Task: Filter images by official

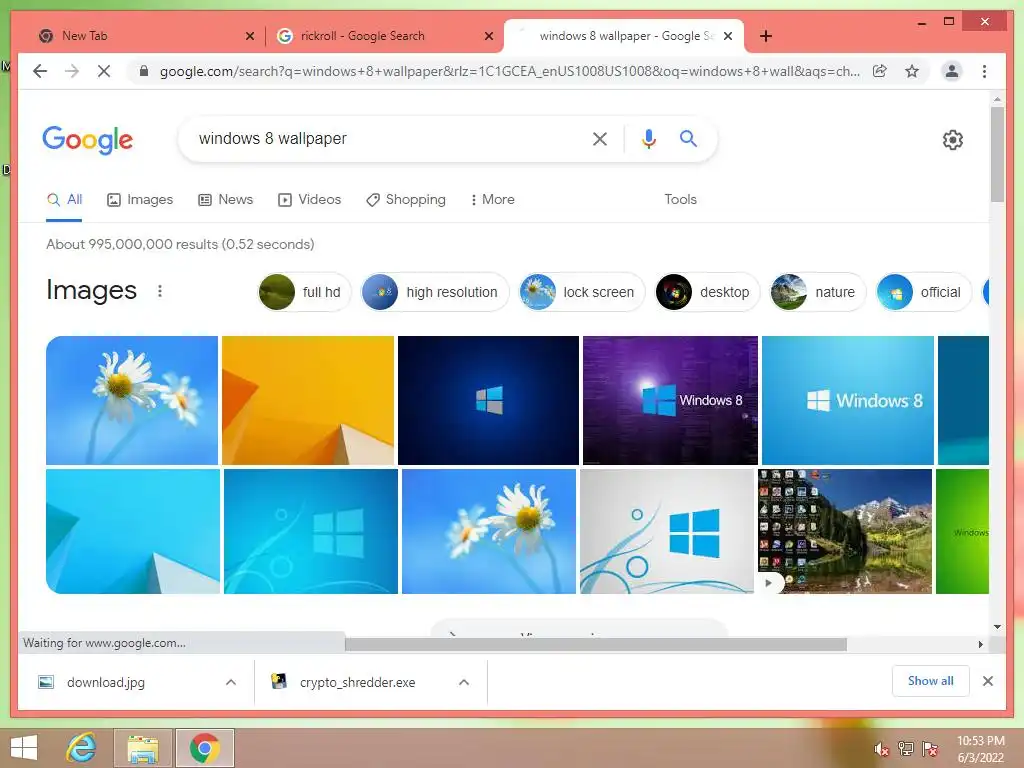Action: 923,292
